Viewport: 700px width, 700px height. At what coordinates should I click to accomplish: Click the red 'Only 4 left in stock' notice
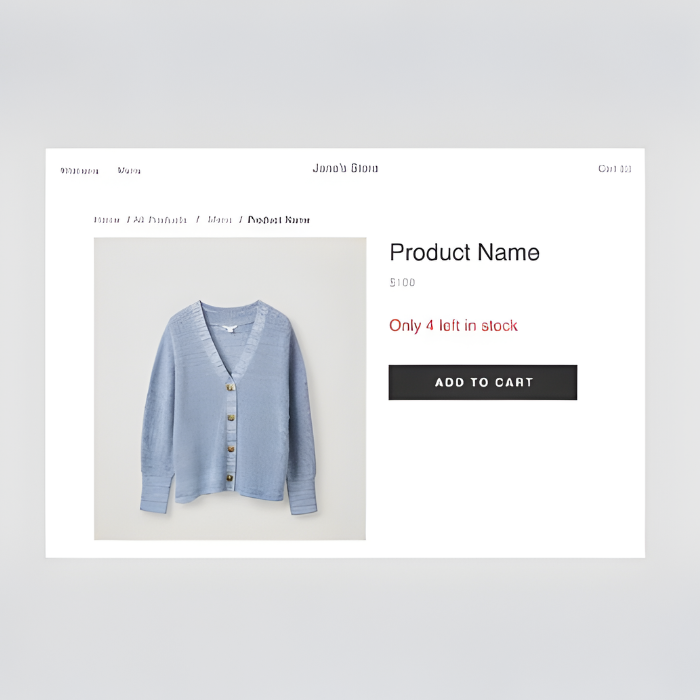(453, 325)
